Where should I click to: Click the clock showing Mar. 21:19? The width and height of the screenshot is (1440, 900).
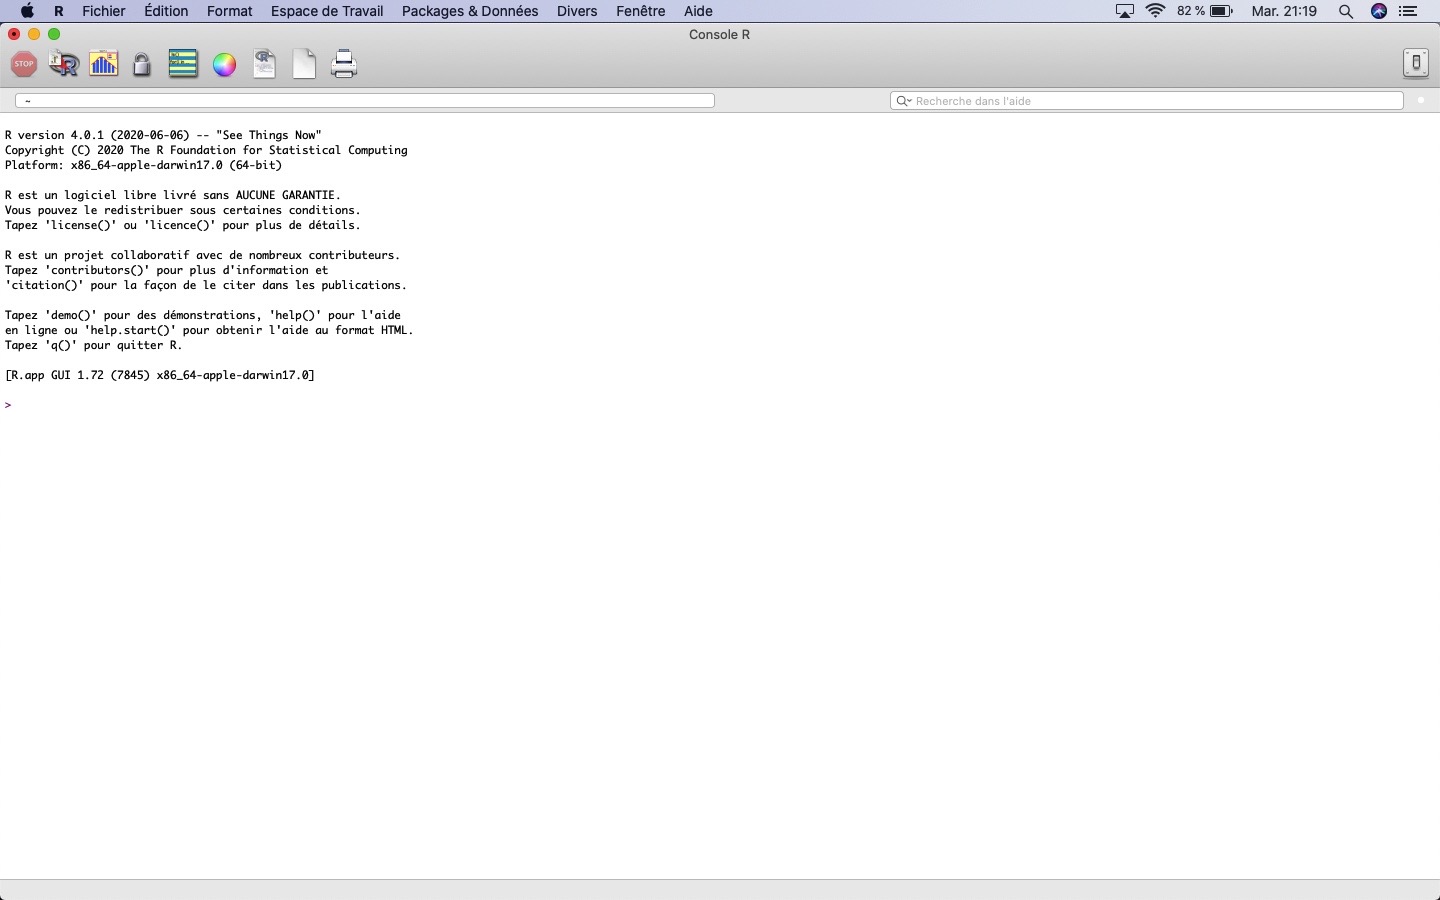(1284, 11)
